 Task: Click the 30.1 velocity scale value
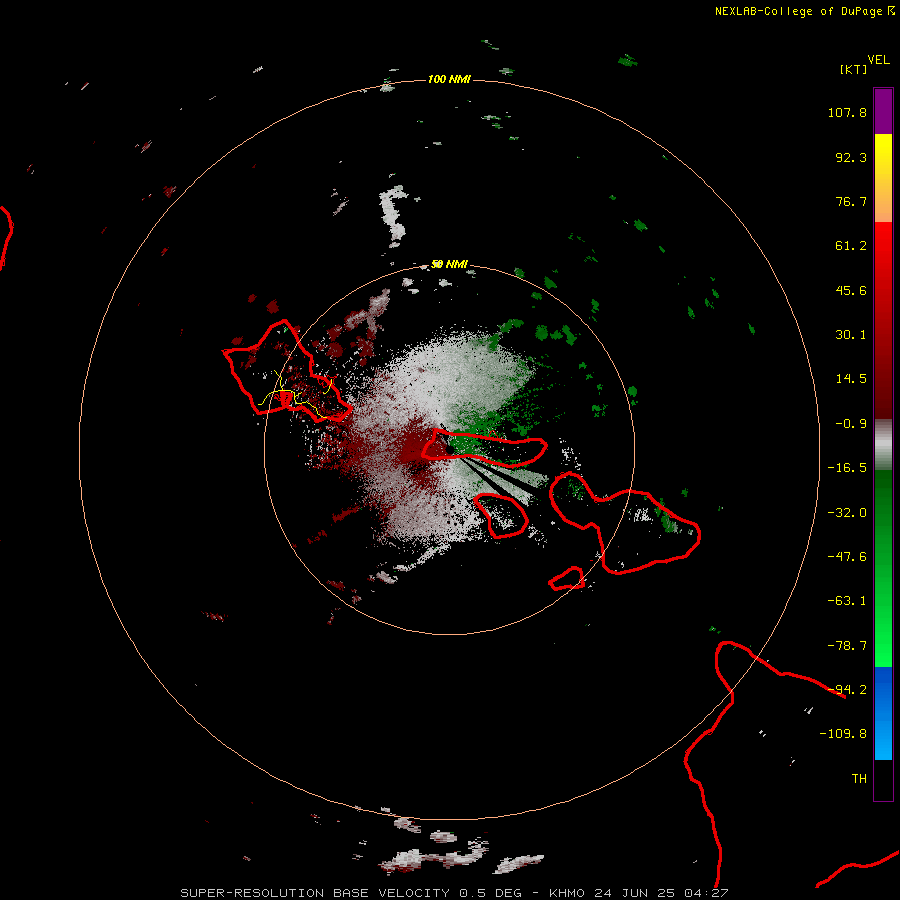pos(851,335)
